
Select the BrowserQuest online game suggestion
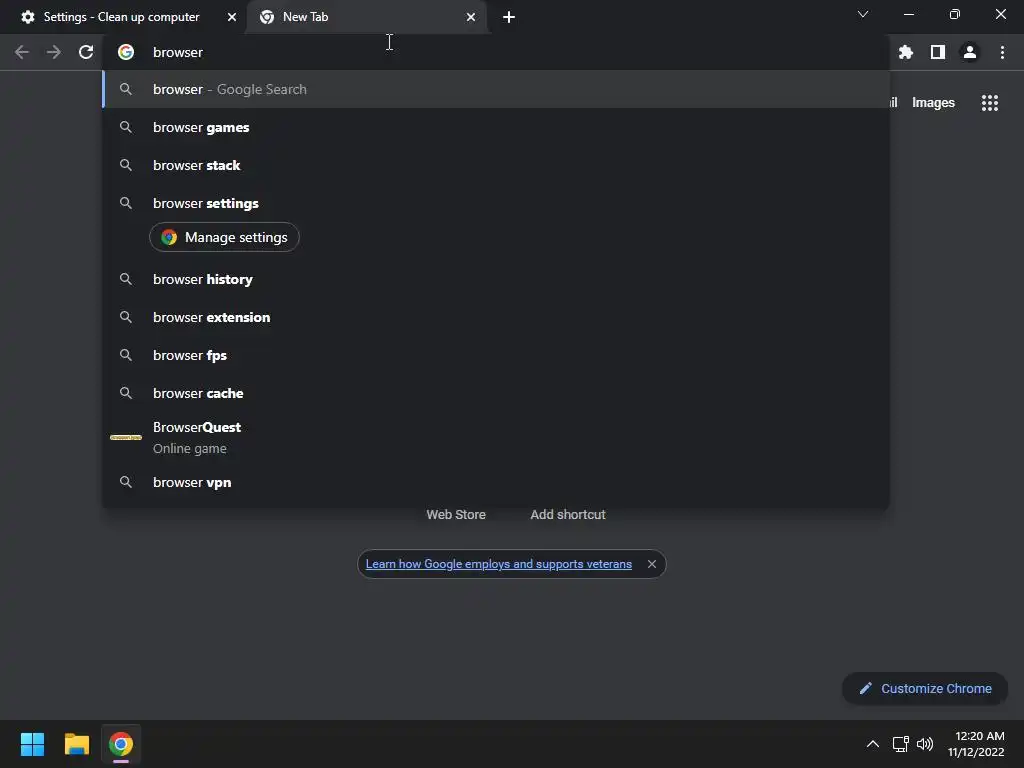pos(496,438)
